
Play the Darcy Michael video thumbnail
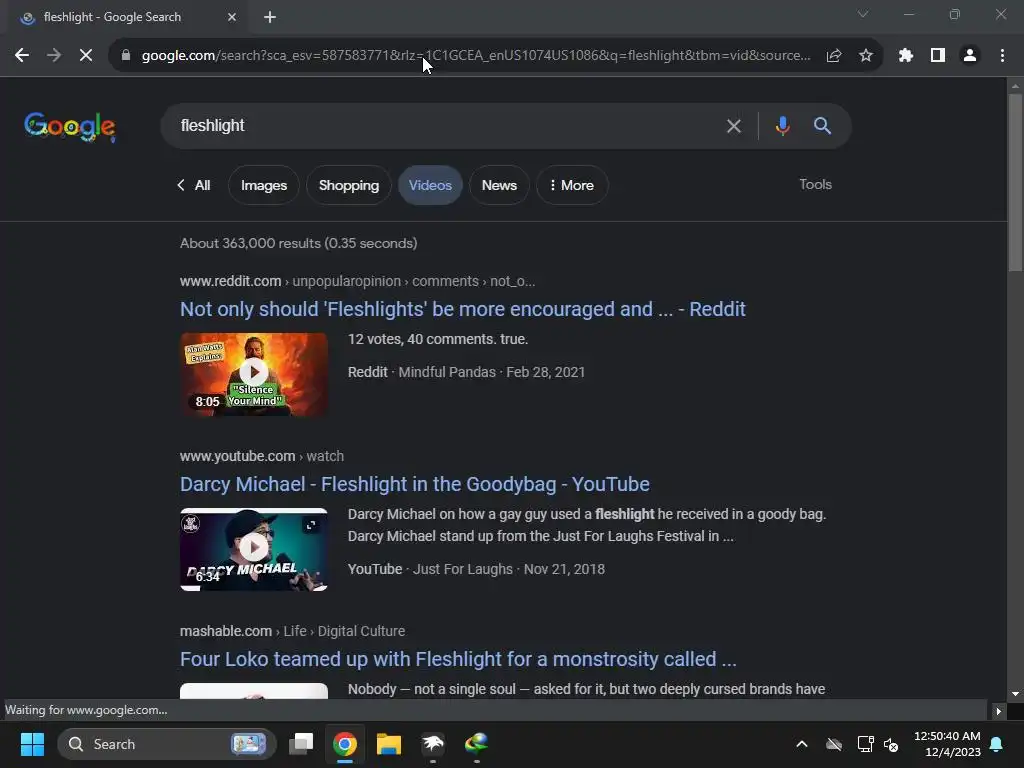[254, 549]
